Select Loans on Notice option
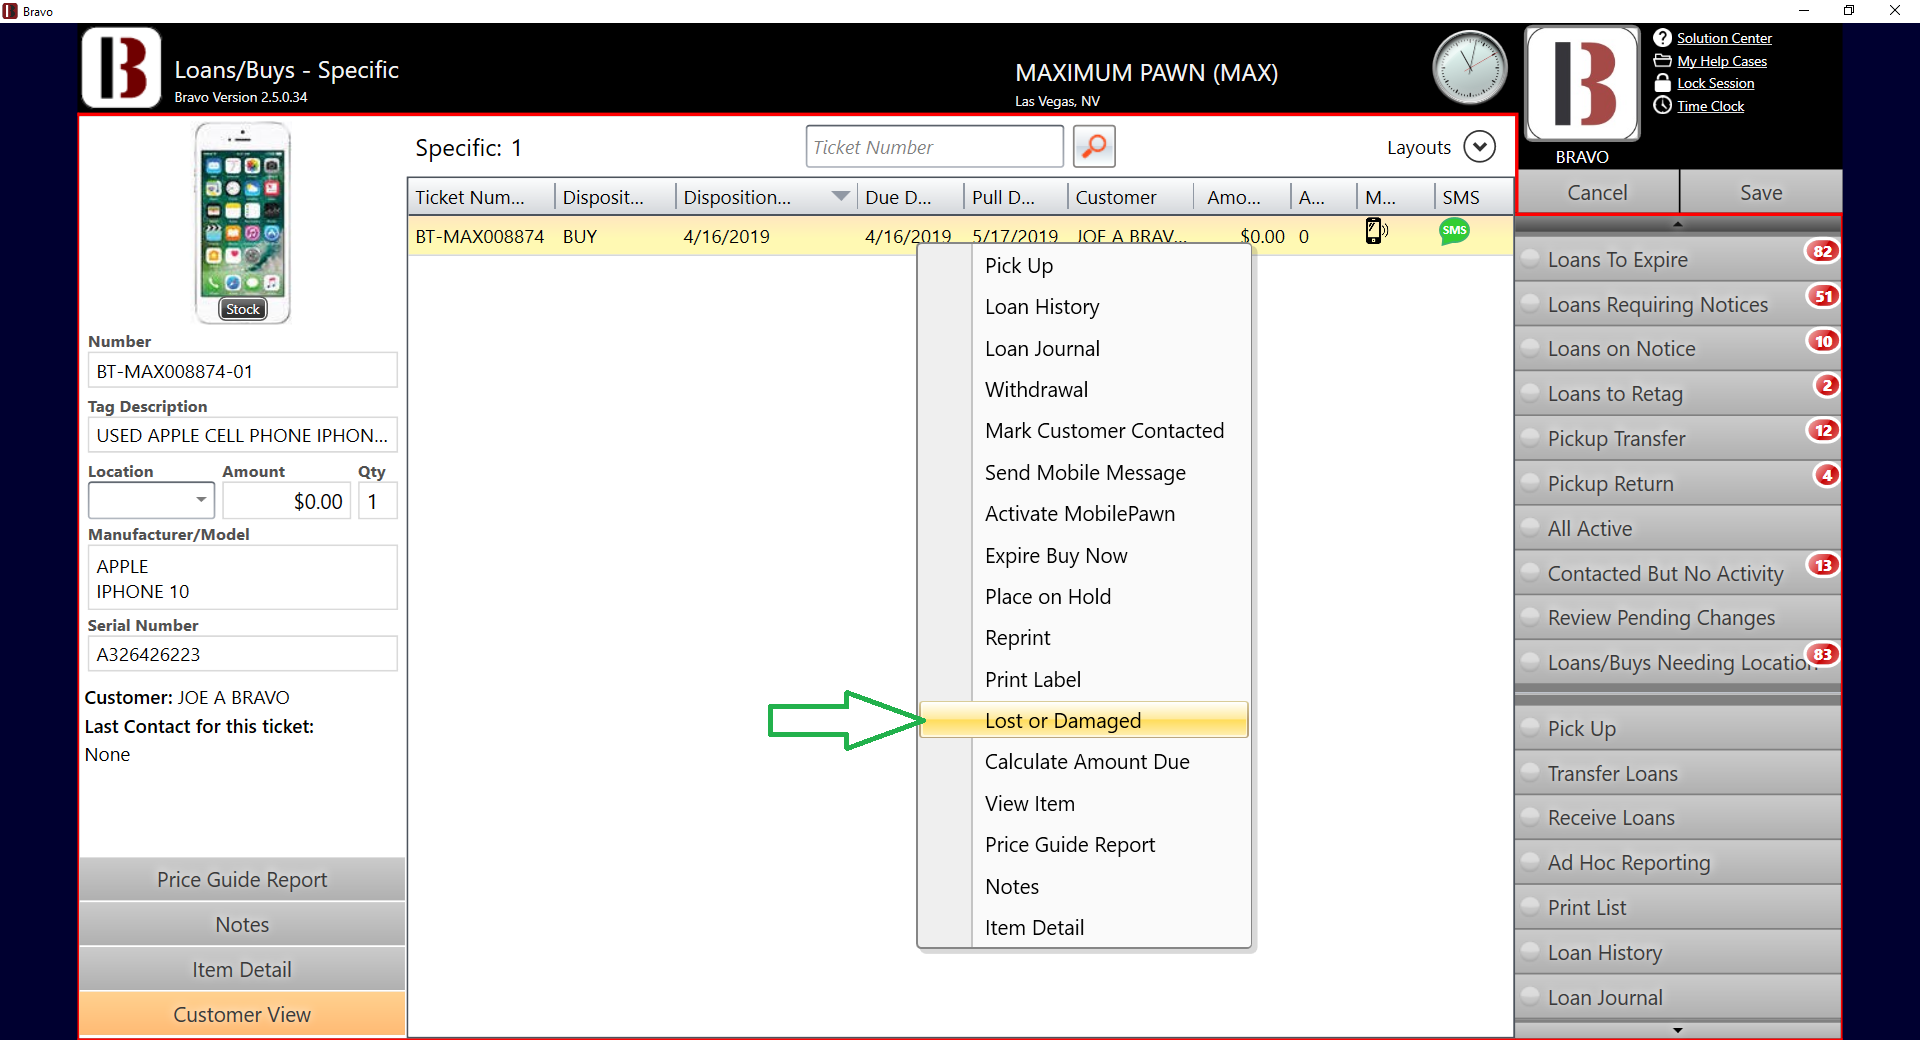The image size is (1920, 1040). click(x=1677, y=349)
